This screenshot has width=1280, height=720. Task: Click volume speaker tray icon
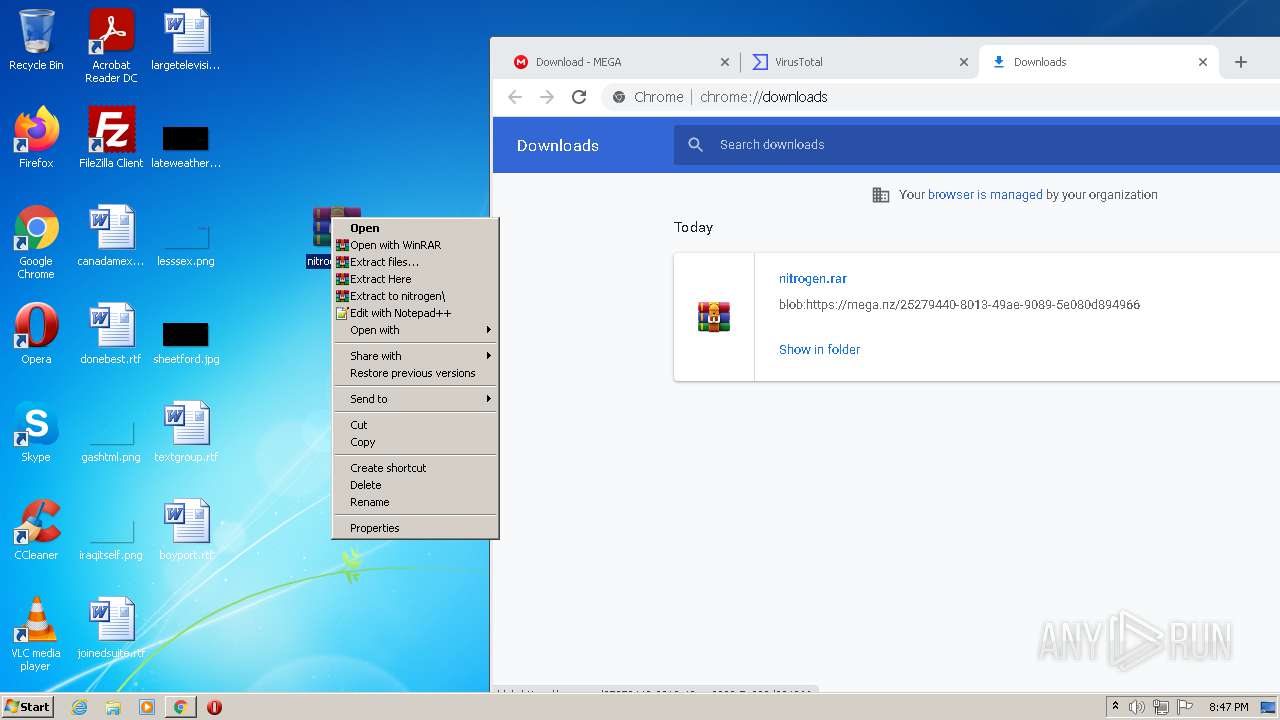[x=1137, y=707]
